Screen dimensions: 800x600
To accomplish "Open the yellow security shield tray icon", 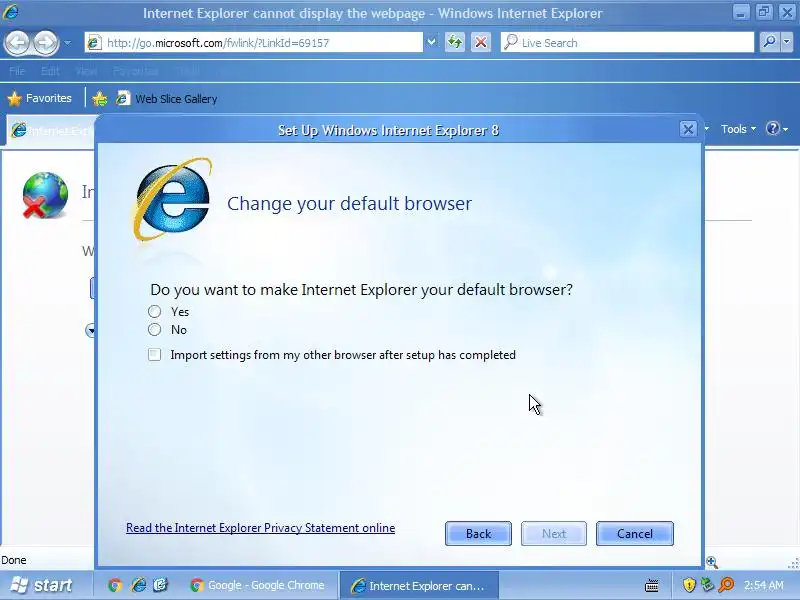I will pyautogui.click(x=689, y=585).
